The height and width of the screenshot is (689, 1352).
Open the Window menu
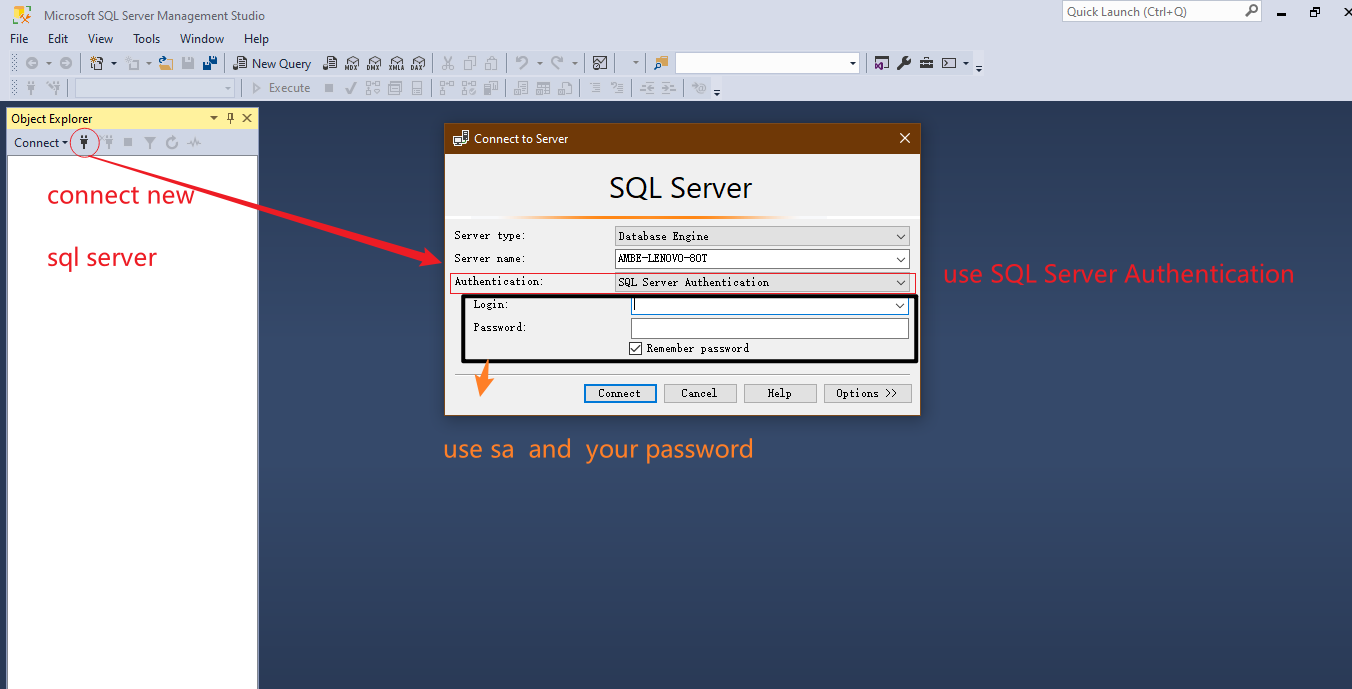[202, 39]
